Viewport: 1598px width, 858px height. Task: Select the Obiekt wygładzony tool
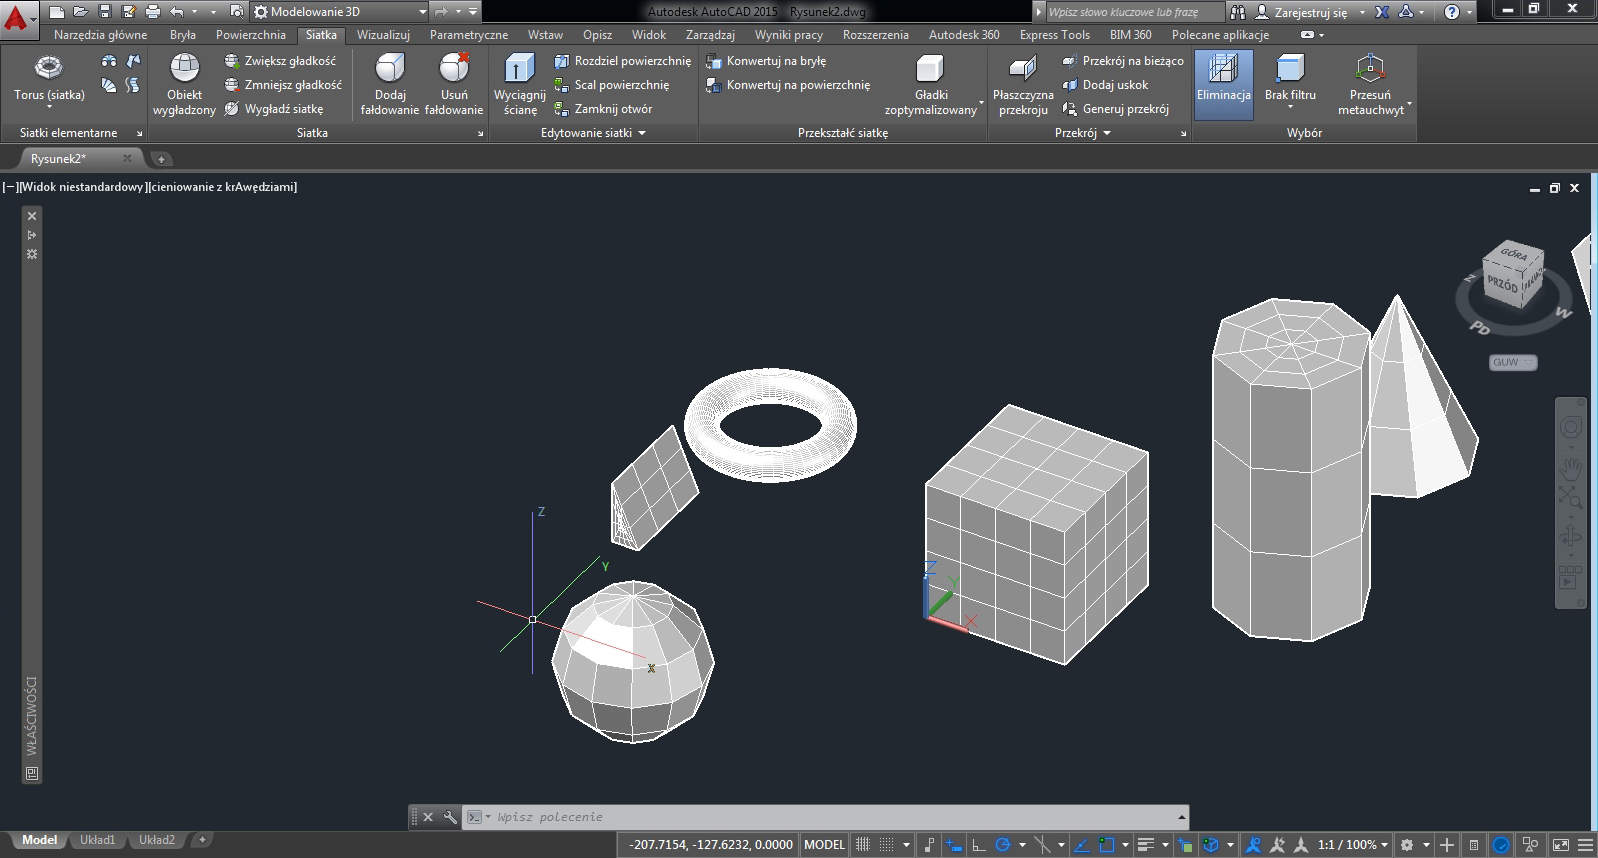[184, 70]
